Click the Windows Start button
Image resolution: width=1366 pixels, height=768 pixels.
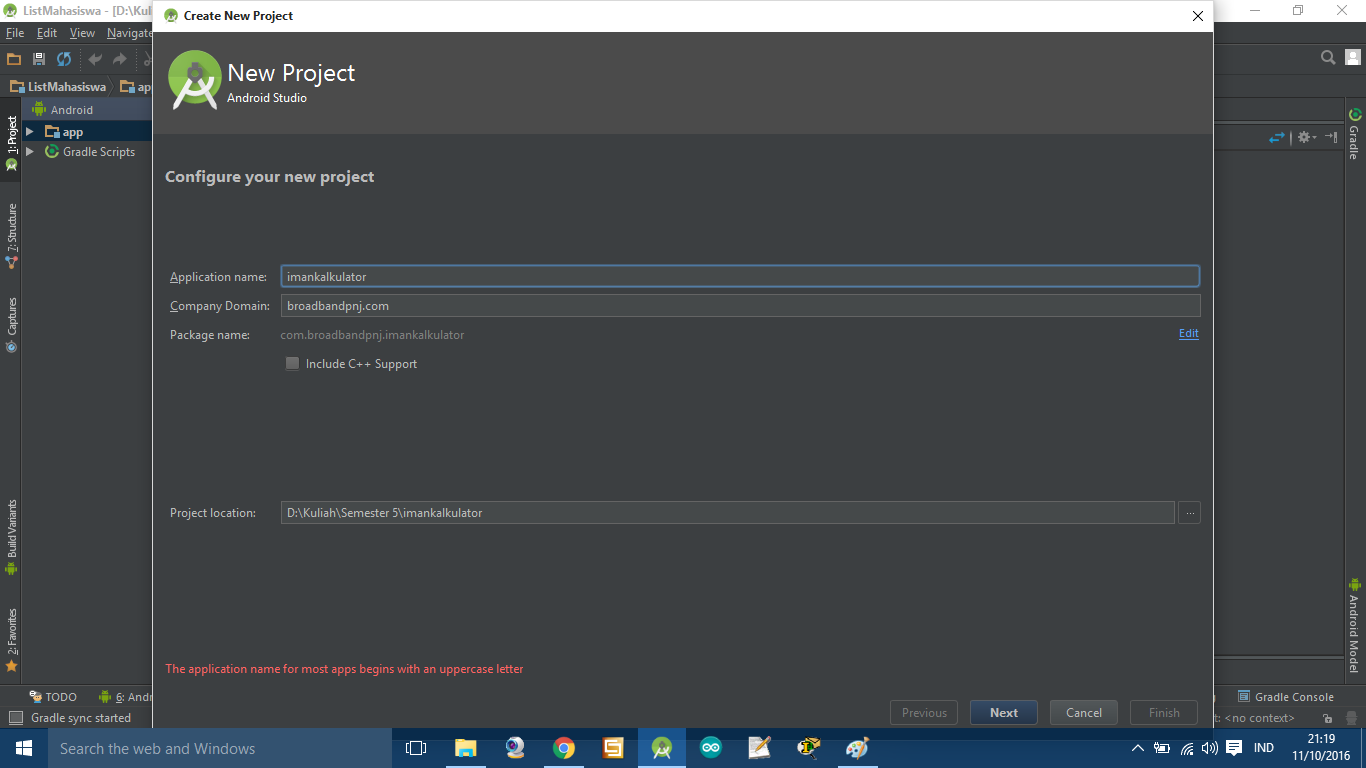pos(24,748)
